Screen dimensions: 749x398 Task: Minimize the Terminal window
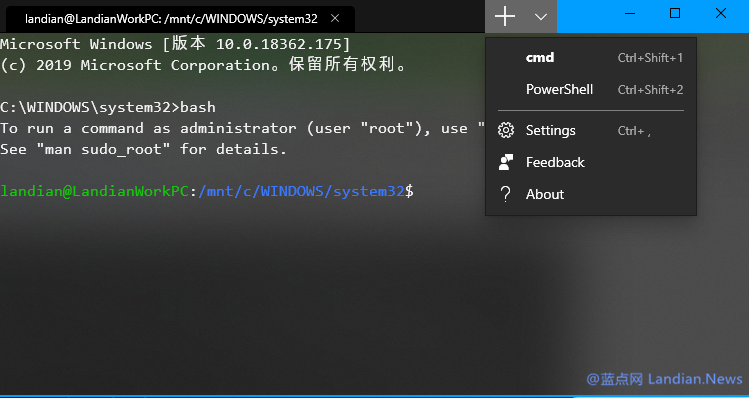click(630, 13)
